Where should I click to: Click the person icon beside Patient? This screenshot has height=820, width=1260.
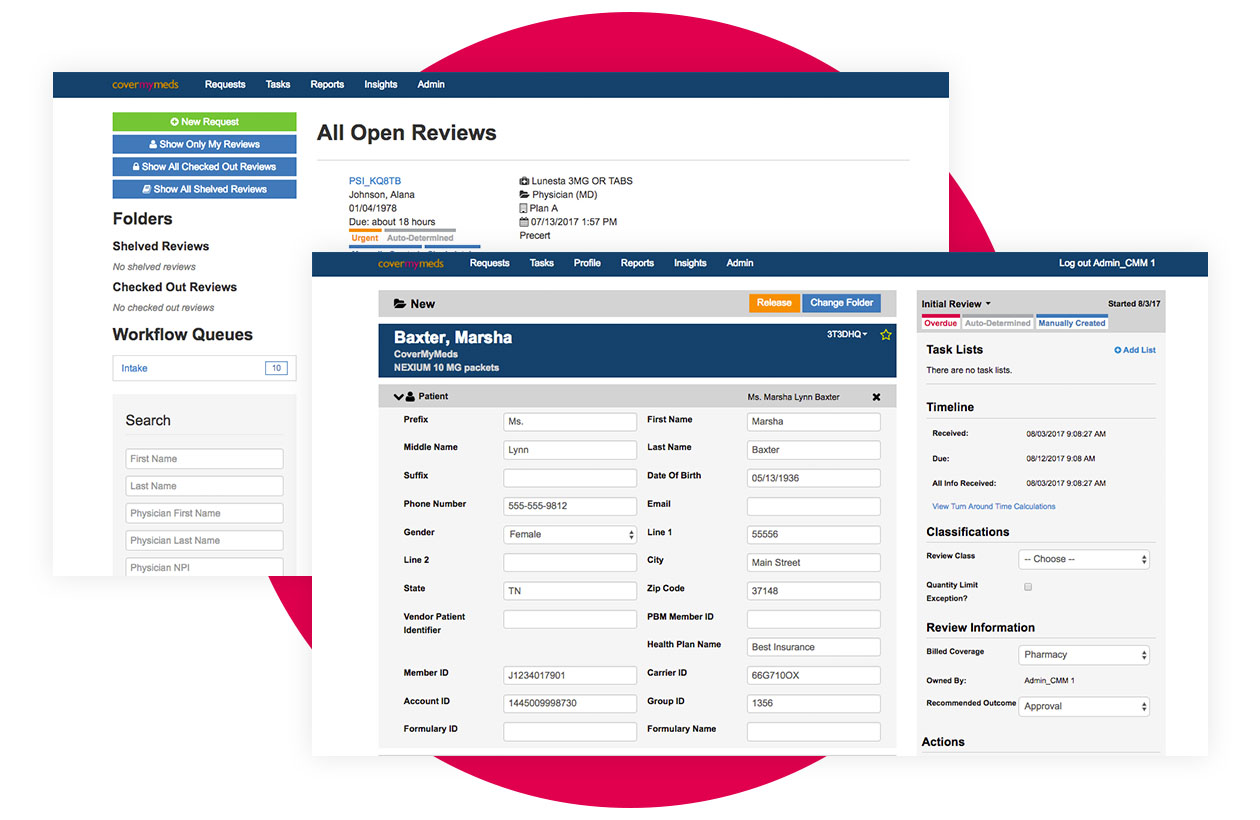(410, 397)
